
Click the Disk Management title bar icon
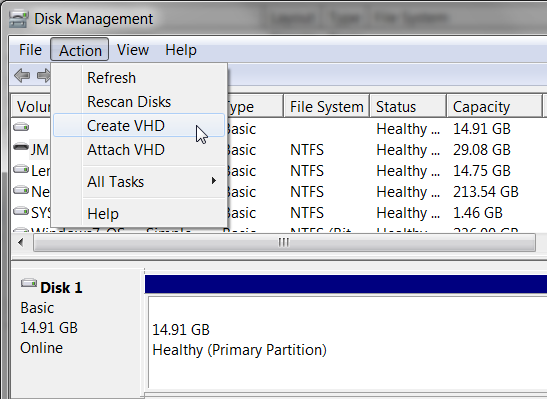18,19
